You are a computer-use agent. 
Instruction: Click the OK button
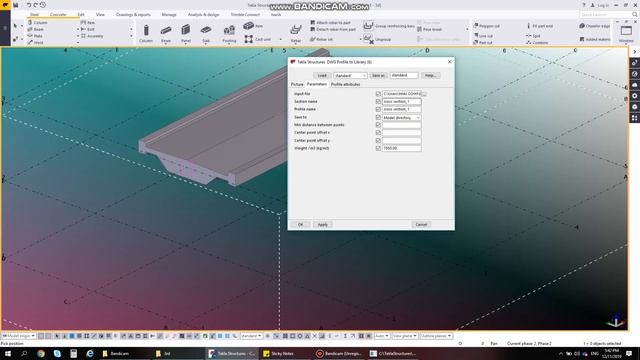point(300,224)
